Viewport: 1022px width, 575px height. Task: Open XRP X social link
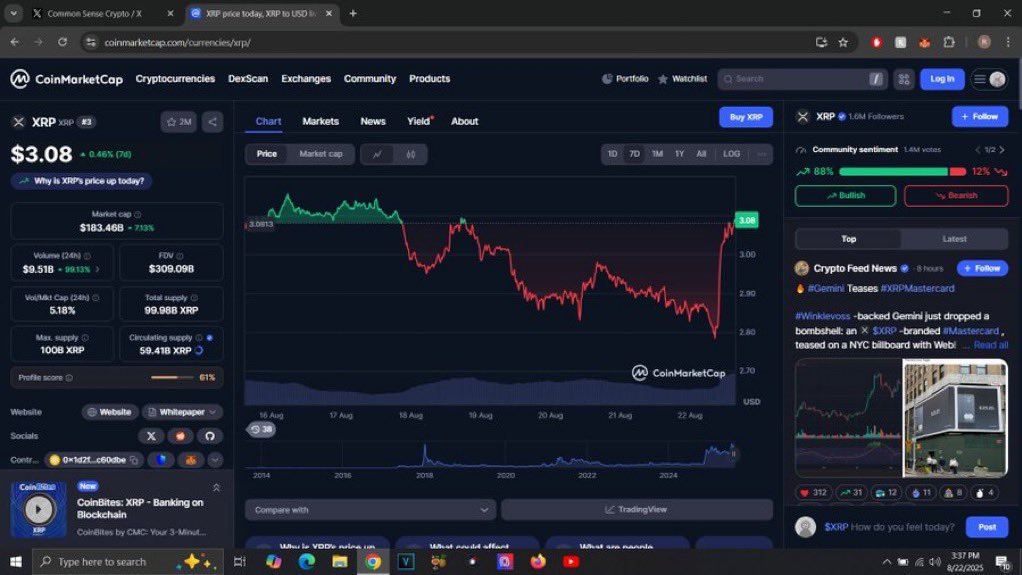tap(151, 436)
